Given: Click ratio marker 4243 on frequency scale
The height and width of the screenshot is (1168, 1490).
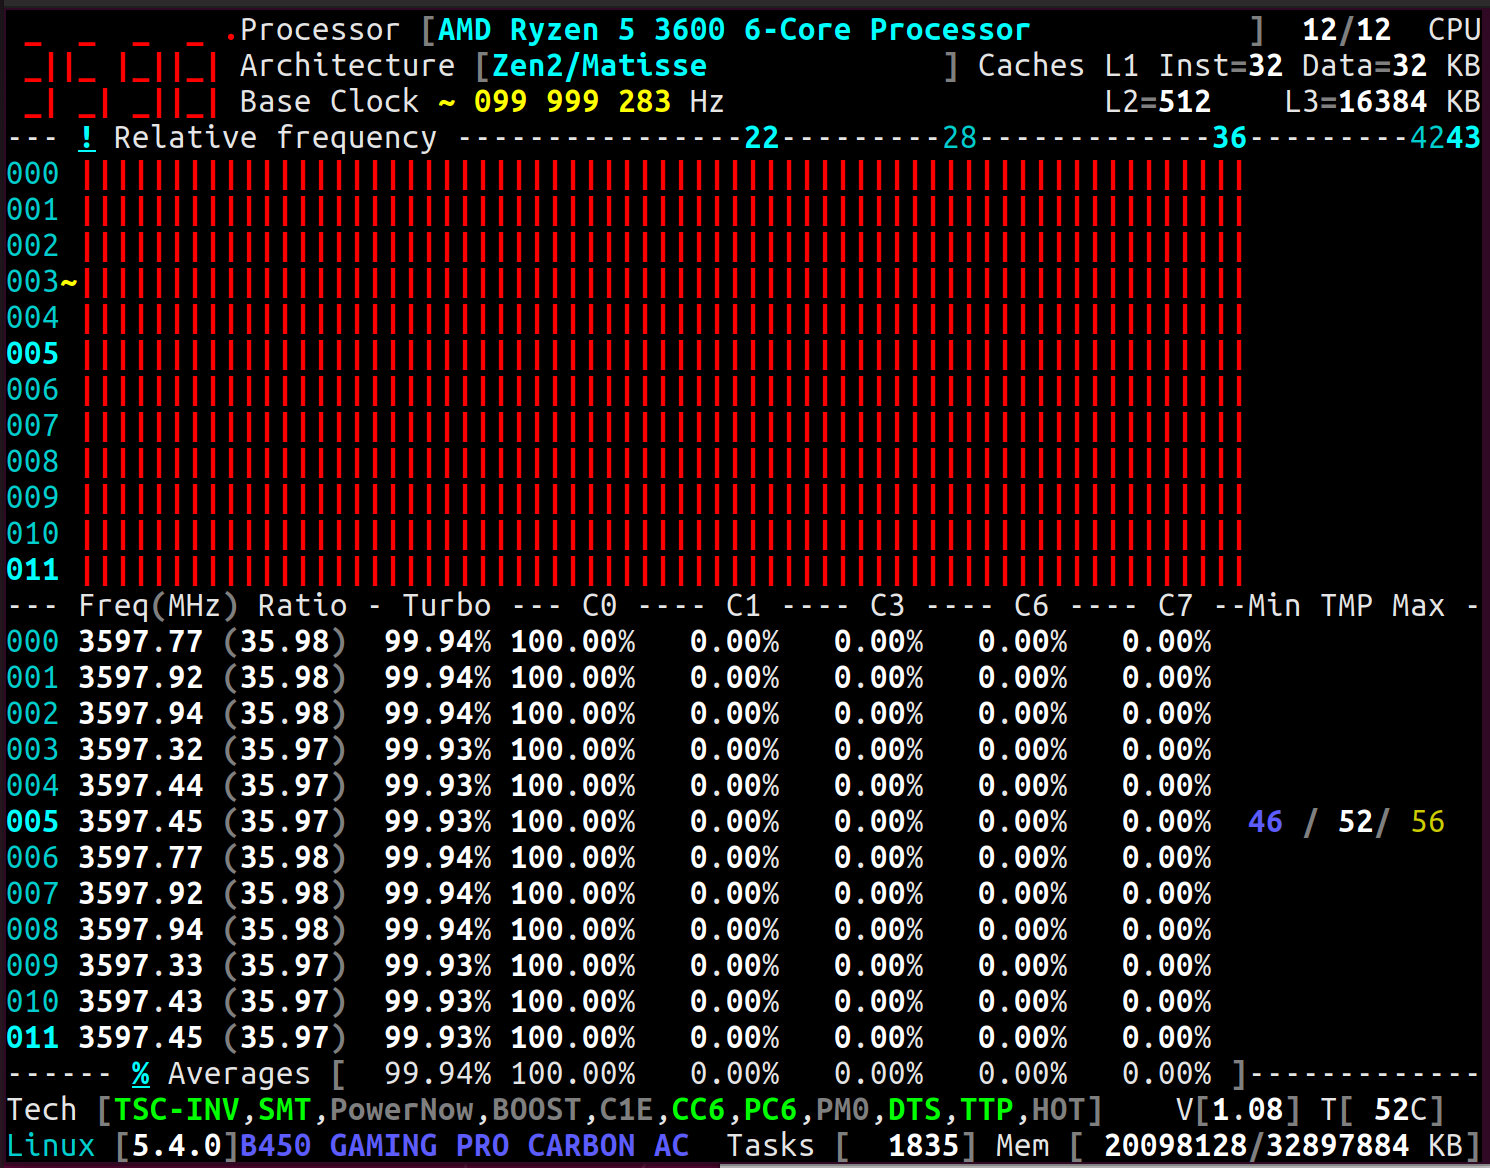Looking at the screenshot, I should click(1445, 138).
